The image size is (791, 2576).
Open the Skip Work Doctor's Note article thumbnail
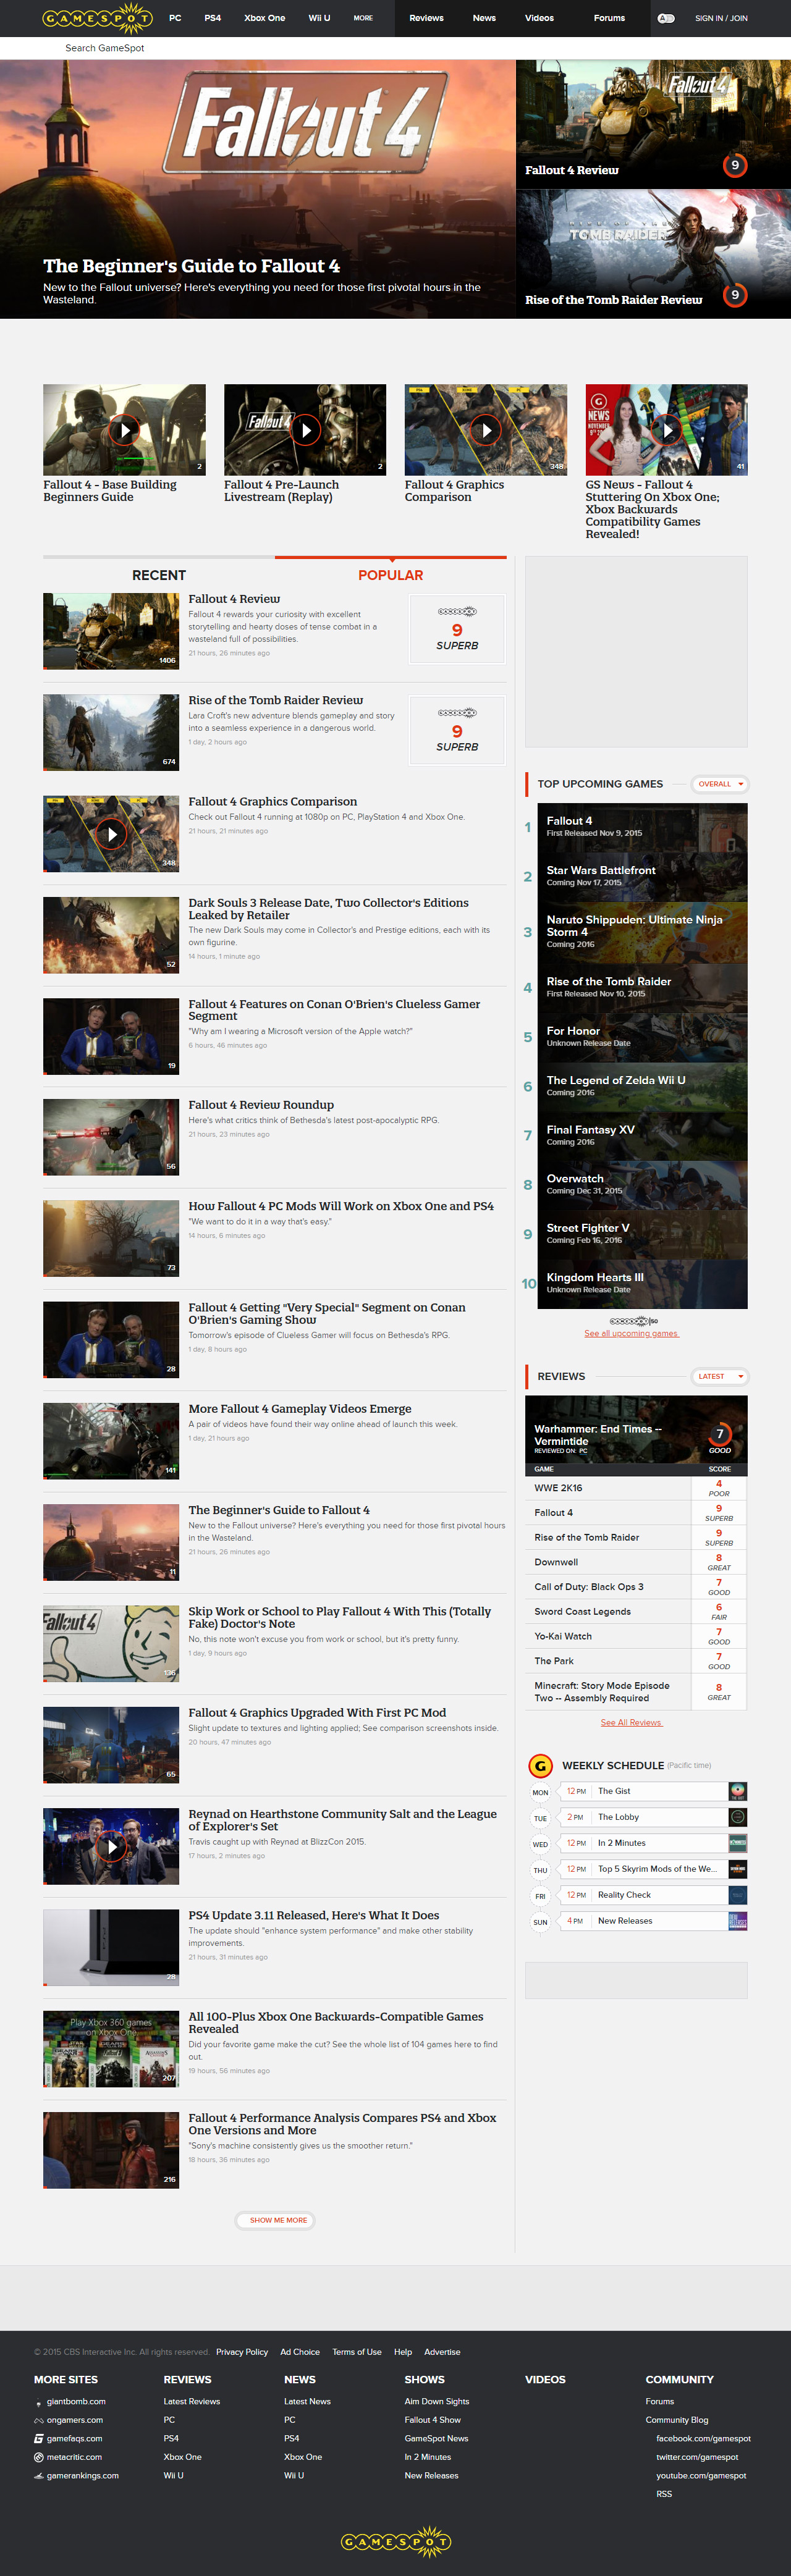pos(111,1643)
